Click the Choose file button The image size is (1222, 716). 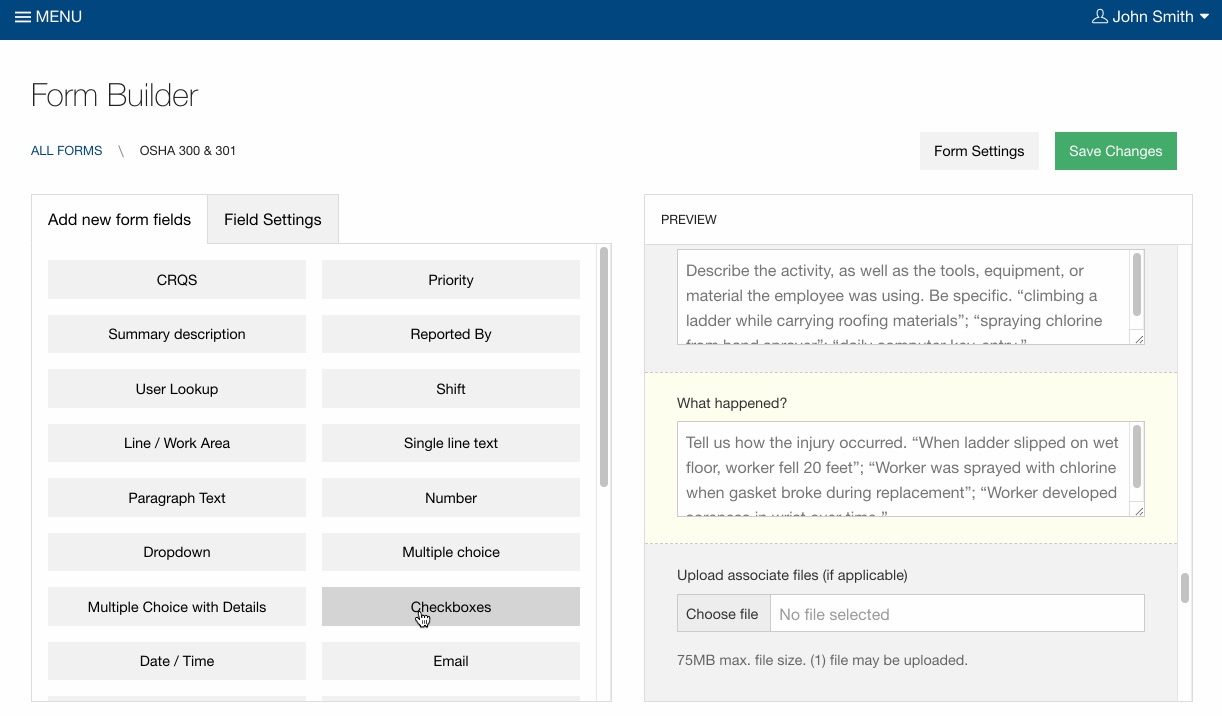coord(723,614)
